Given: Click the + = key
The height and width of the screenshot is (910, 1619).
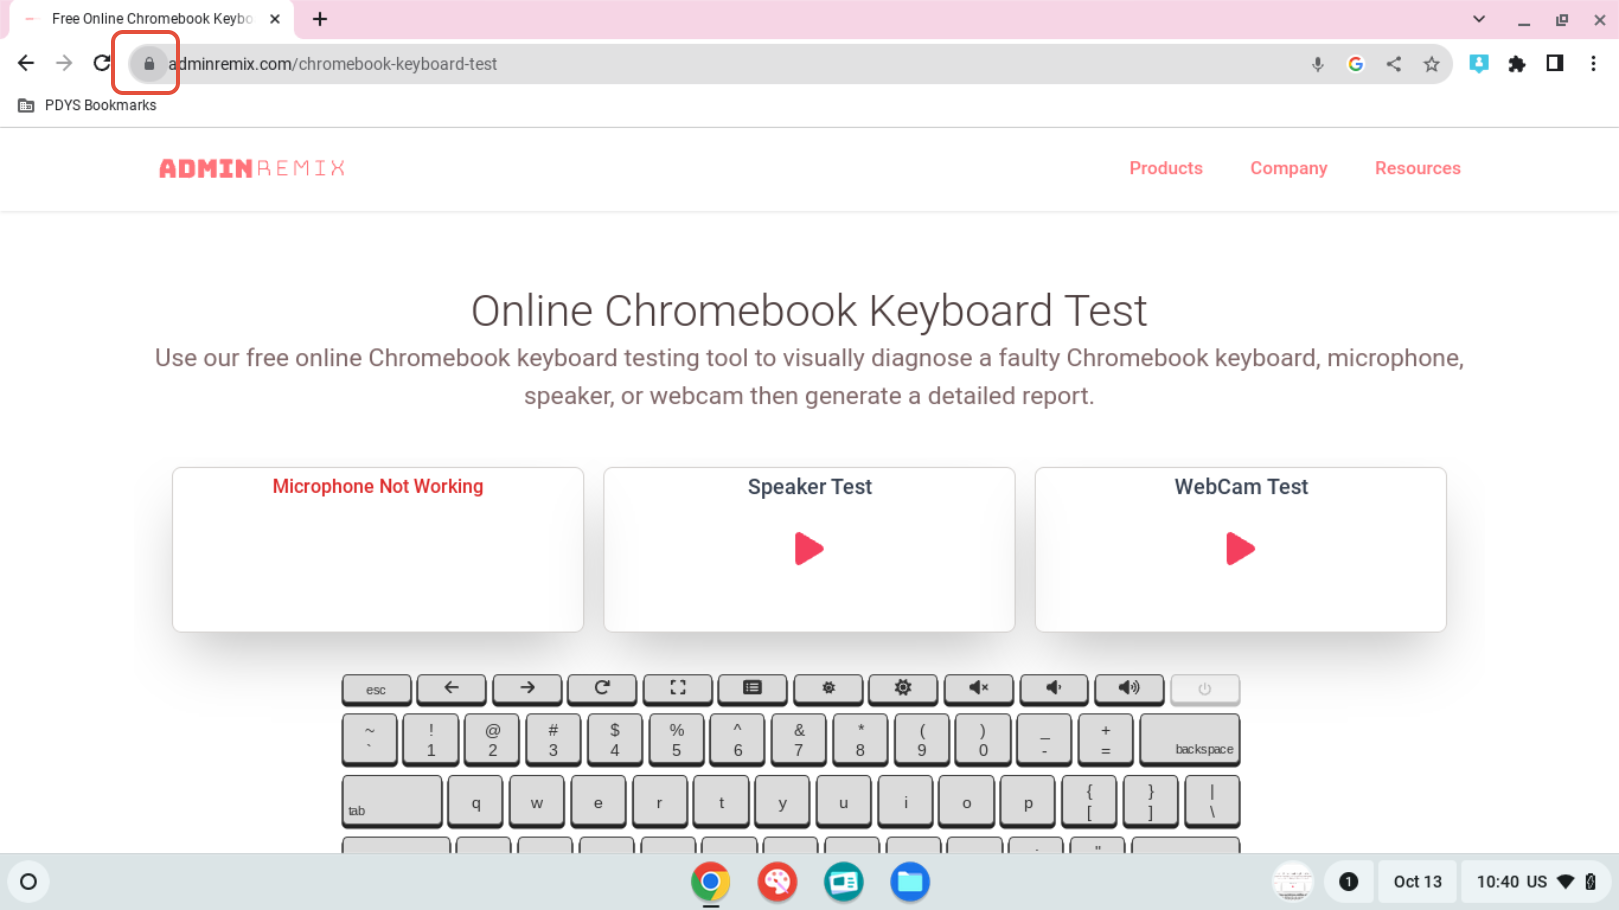Looking at the screenshot, I should 1105,740.
